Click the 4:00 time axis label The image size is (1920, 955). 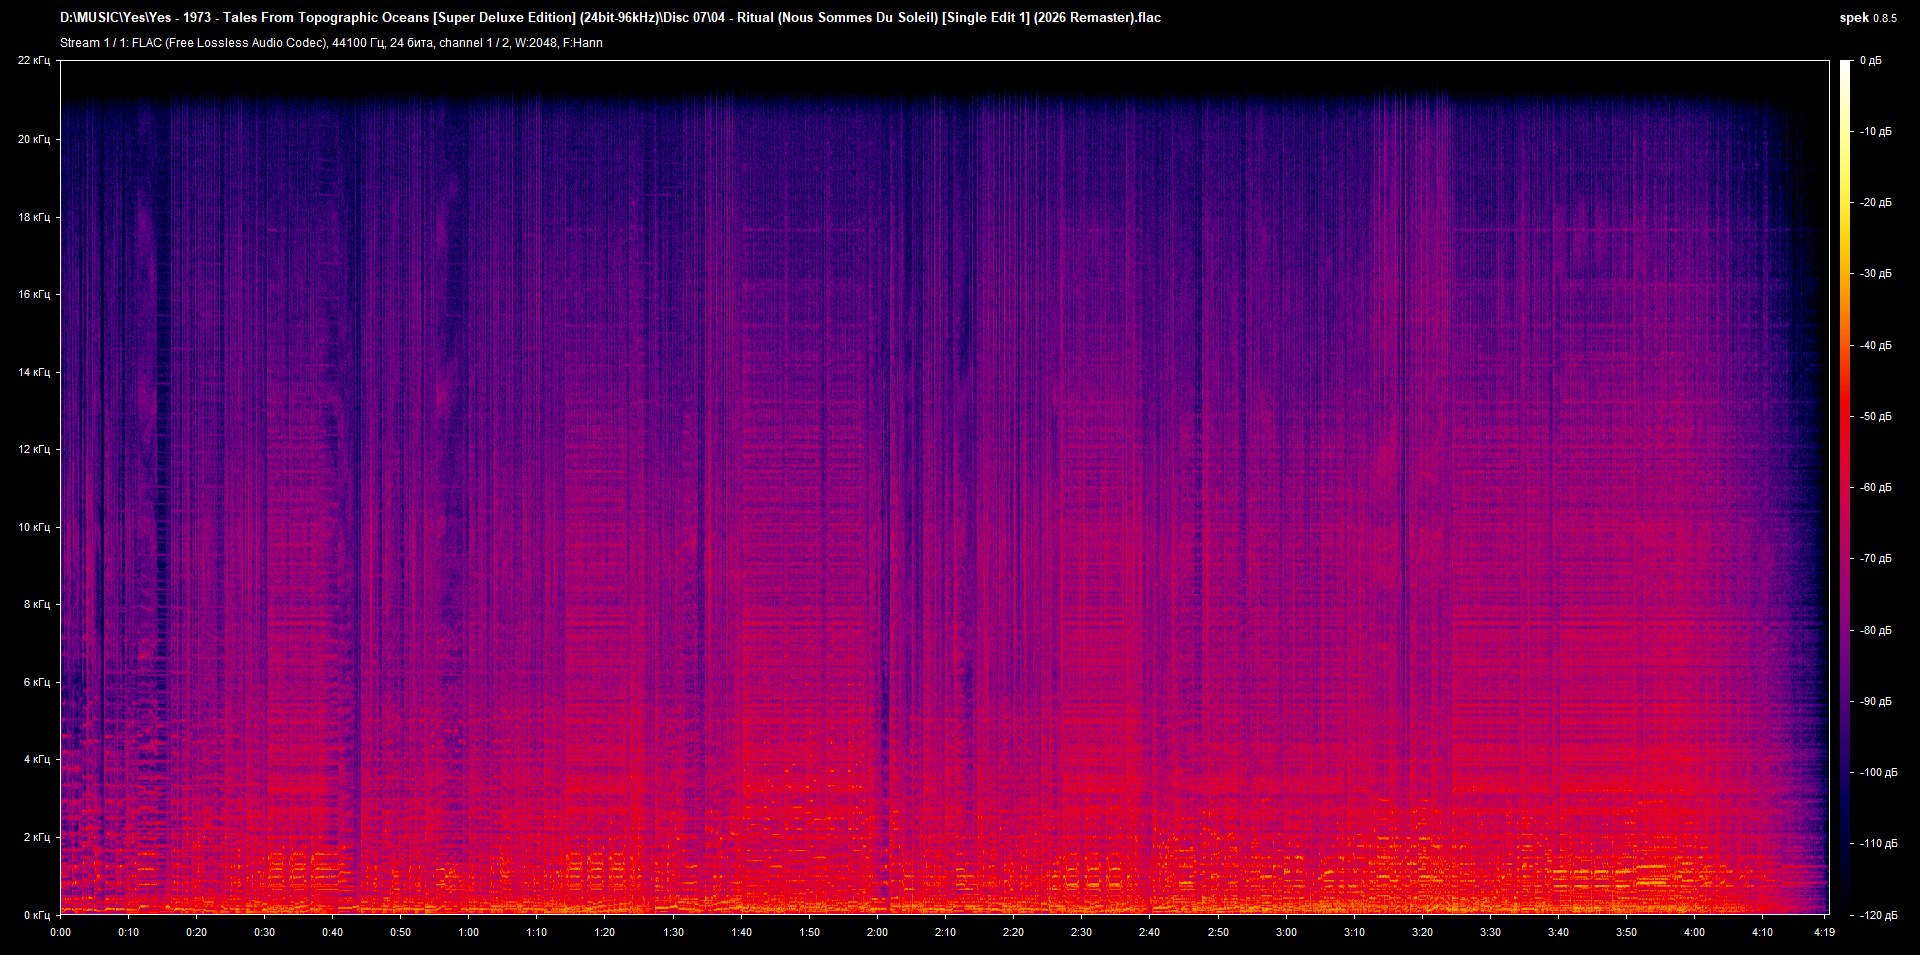coord(1694,932)
